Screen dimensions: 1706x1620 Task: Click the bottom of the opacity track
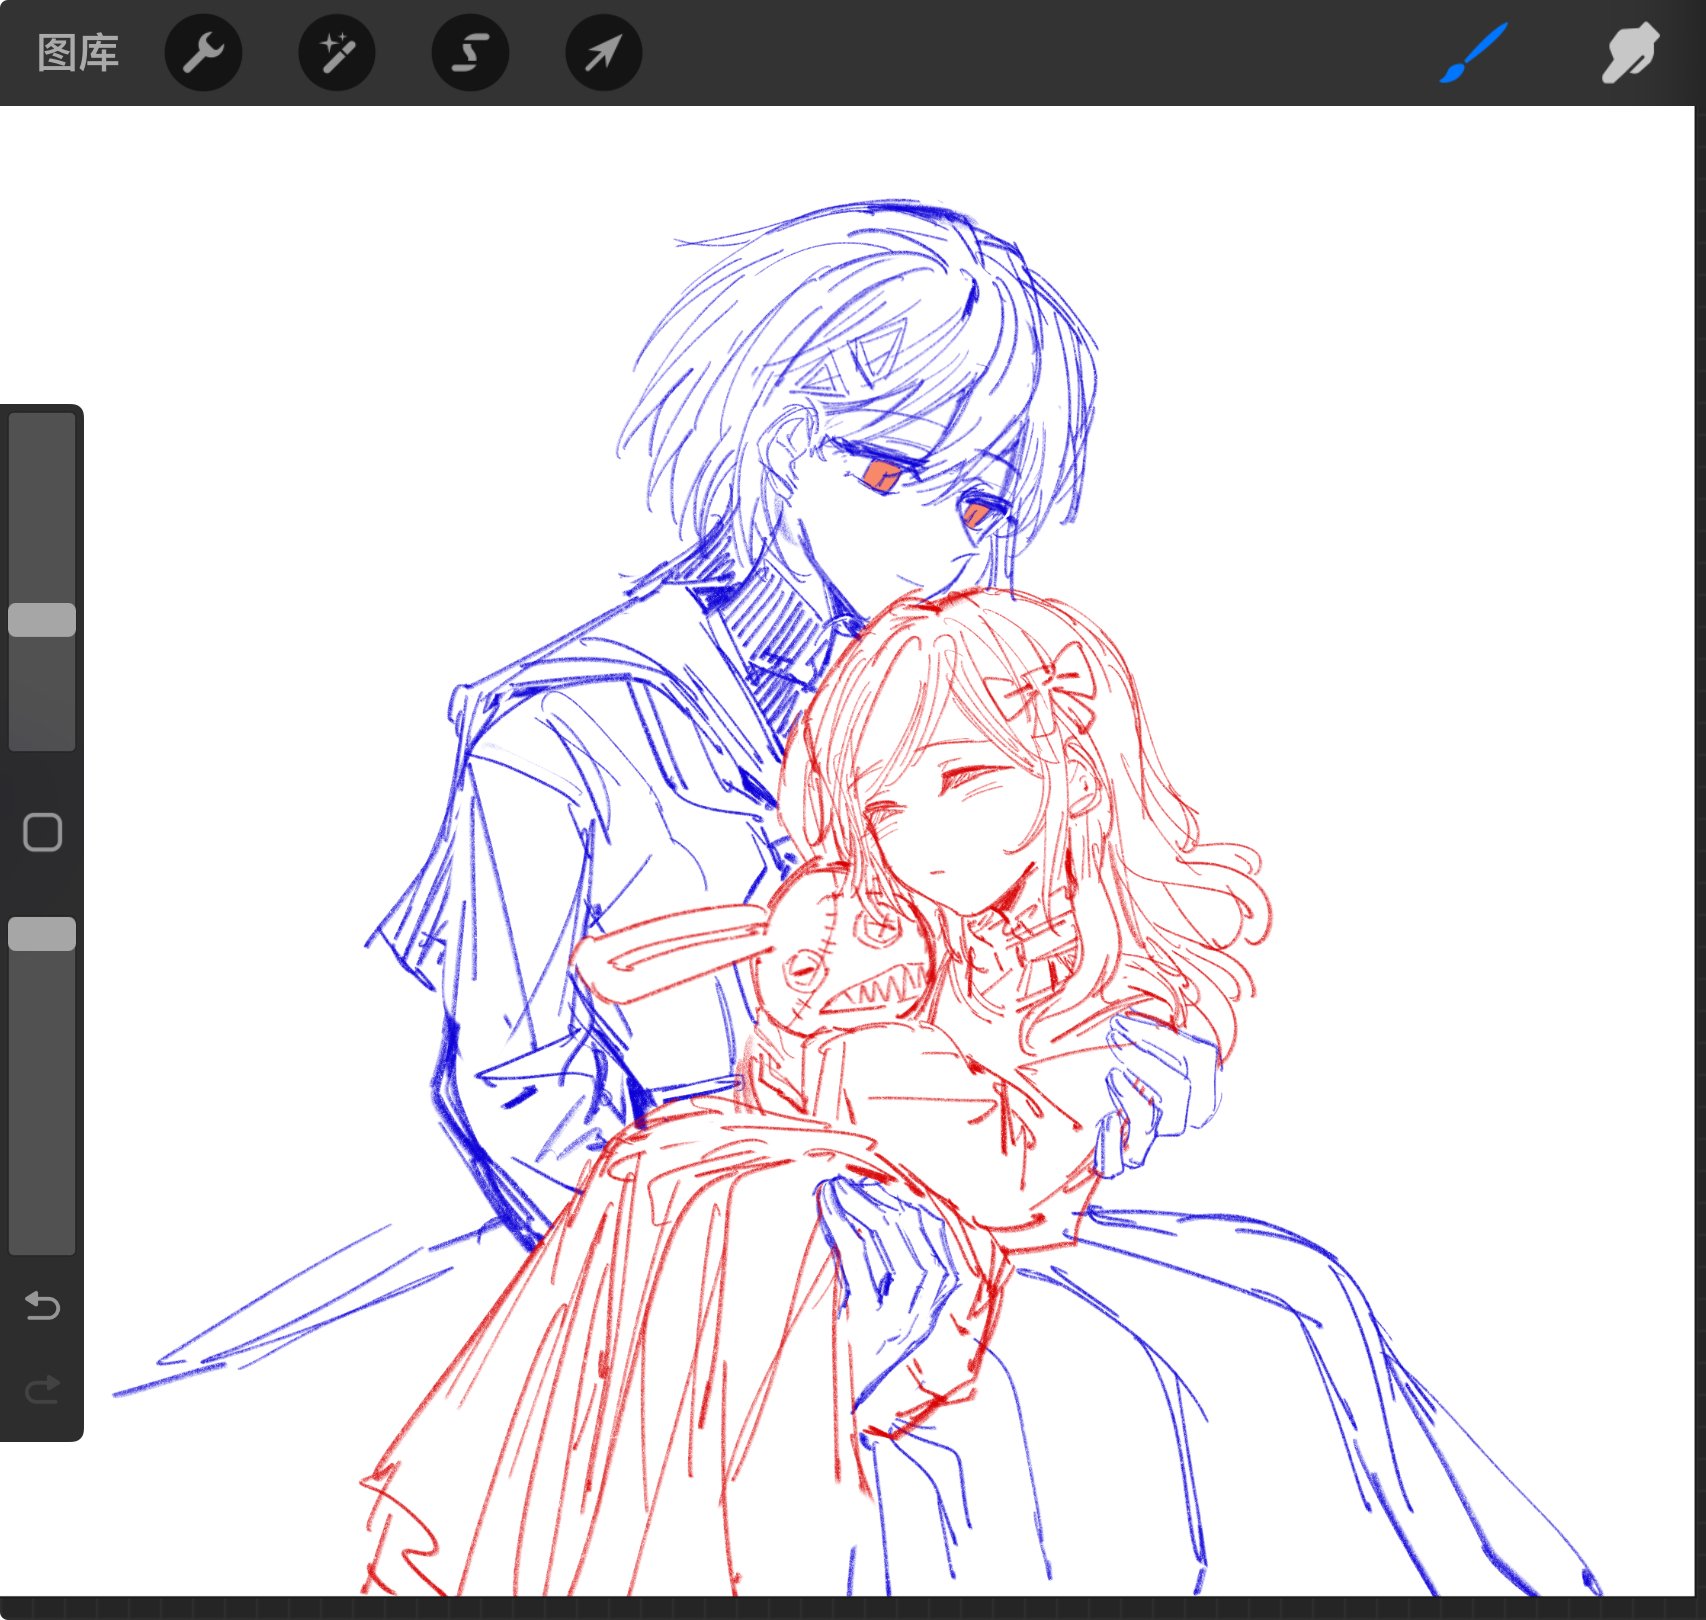pyautogui.click(x=42, y=1235)
